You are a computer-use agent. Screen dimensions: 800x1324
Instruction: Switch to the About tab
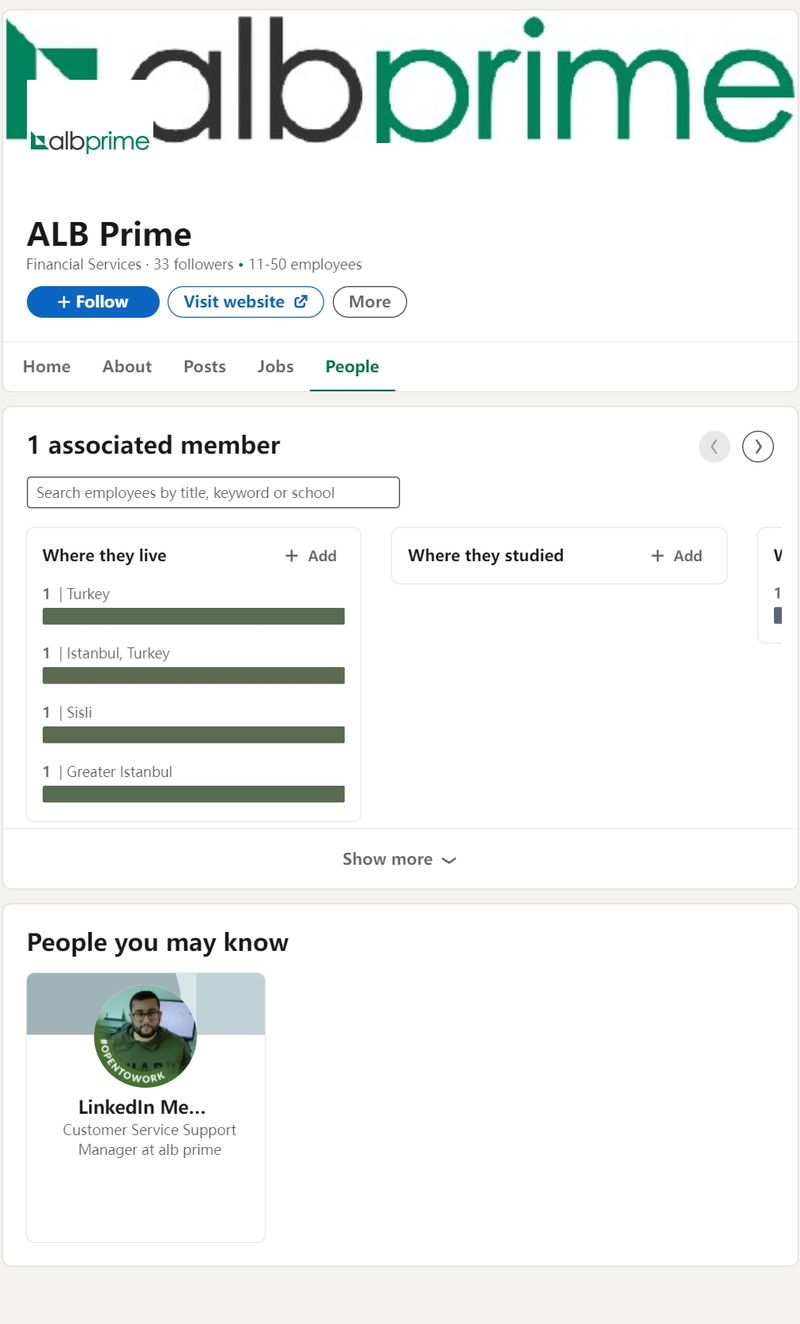pos(127,366)
